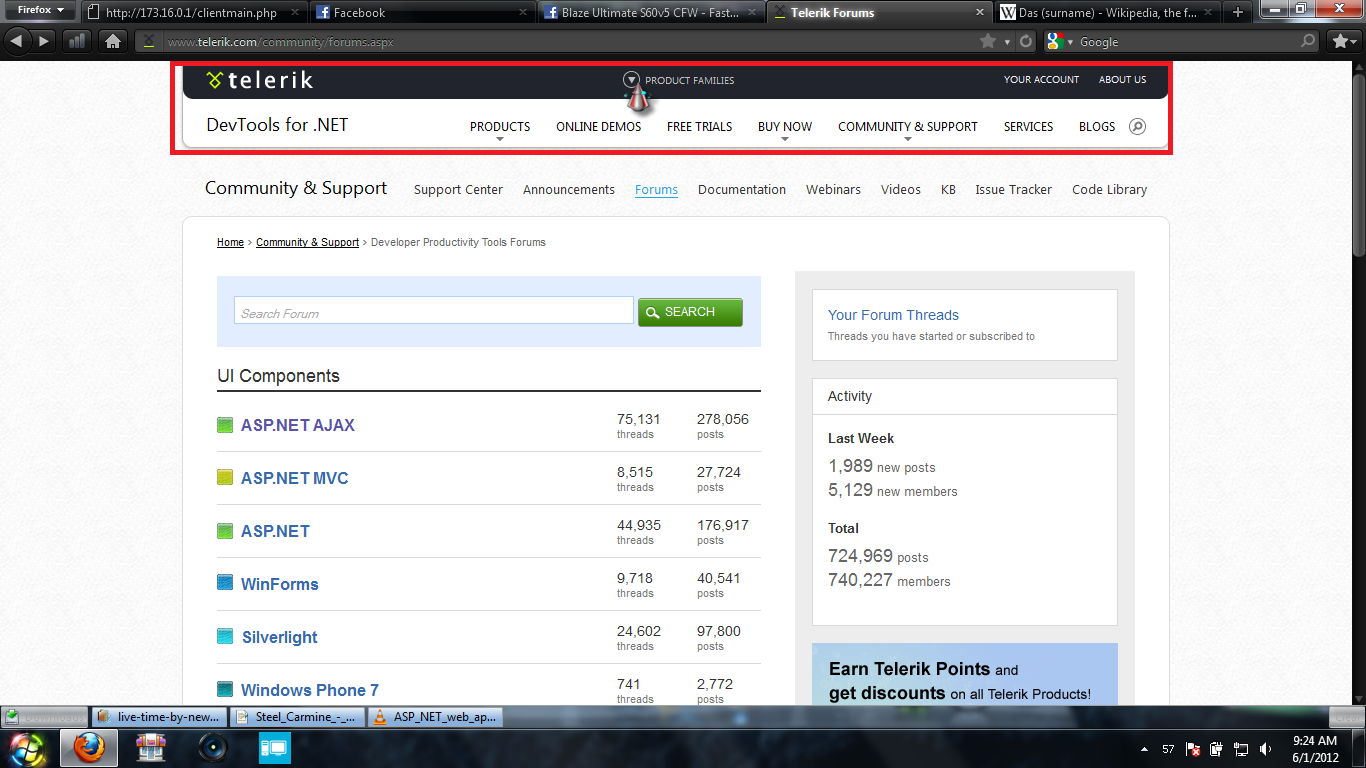This screenshot has width=1366, height=768.
Task: Open the Windows Start orb
Action: pyautogui.click(x=27, y=748)
